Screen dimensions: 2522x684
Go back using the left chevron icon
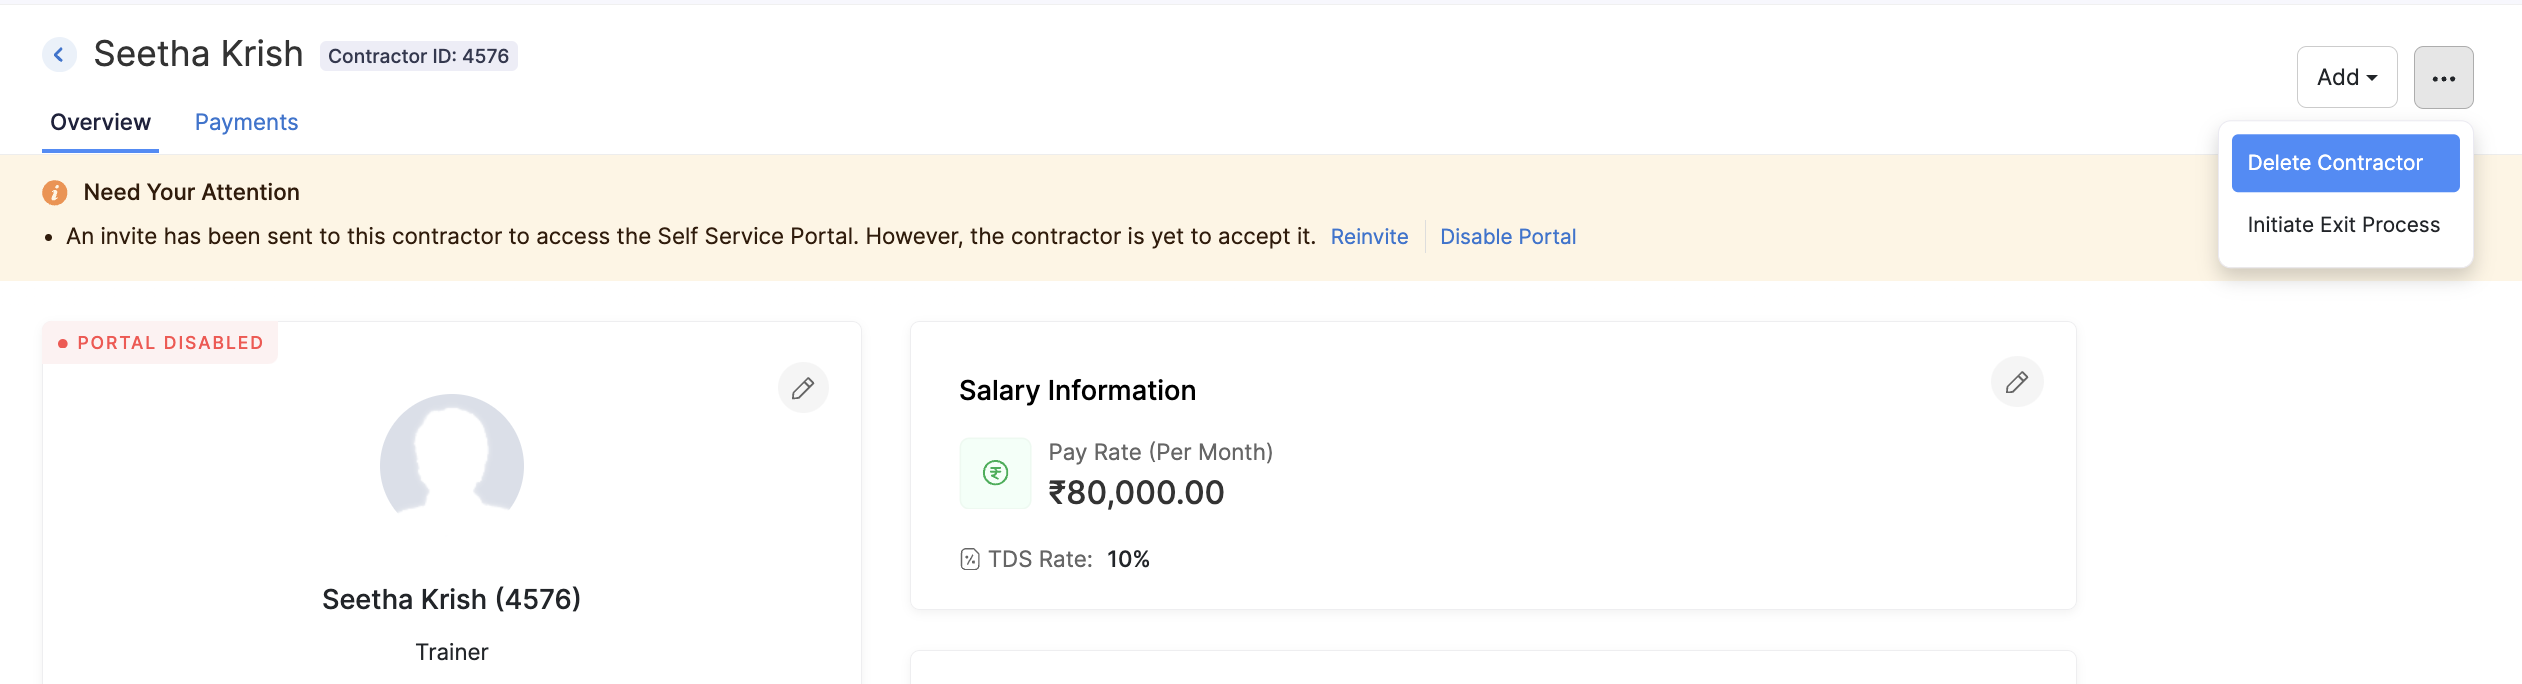point(59,55)
